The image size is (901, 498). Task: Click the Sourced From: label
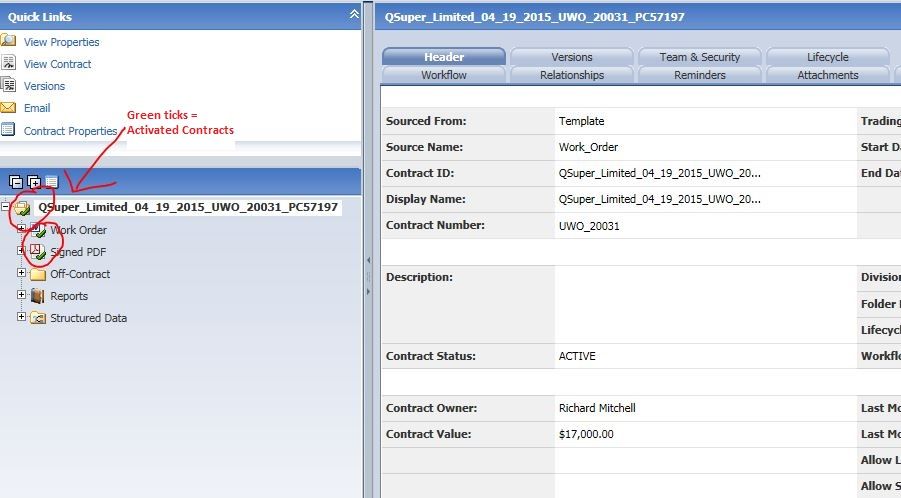pyautogui.click(x=426, y=121)
